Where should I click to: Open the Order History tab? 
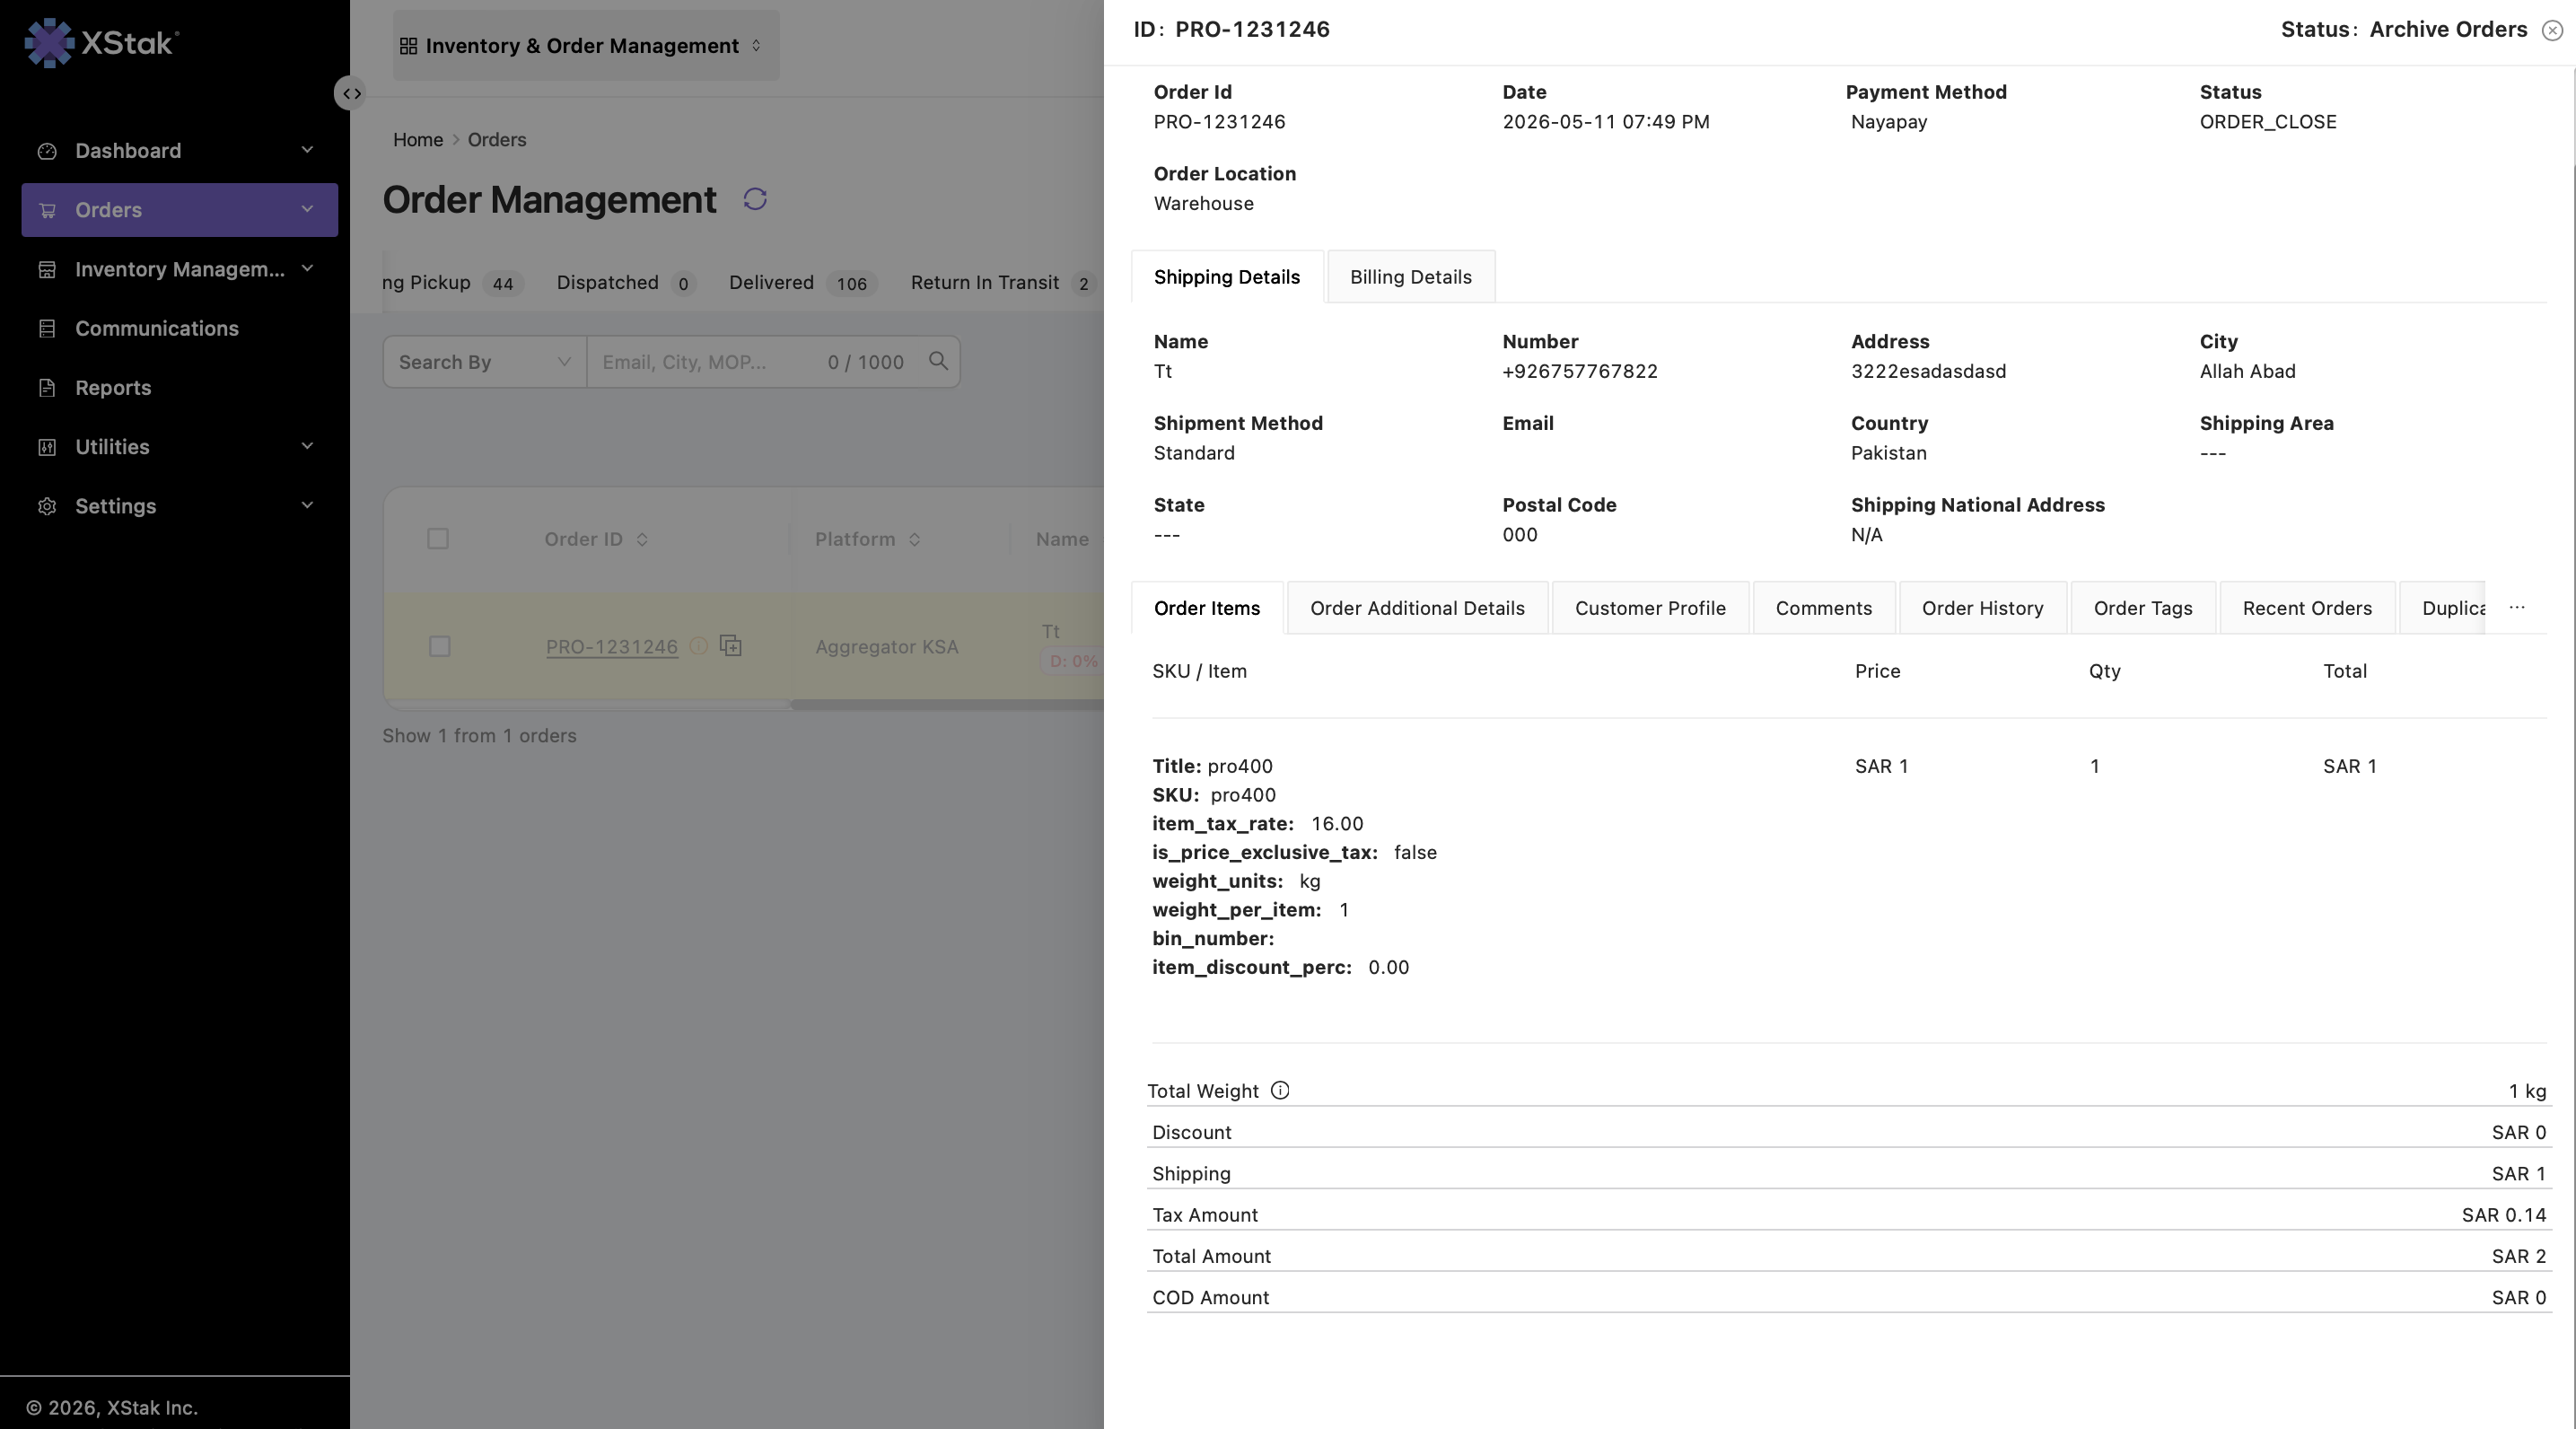coord(1982,608)
